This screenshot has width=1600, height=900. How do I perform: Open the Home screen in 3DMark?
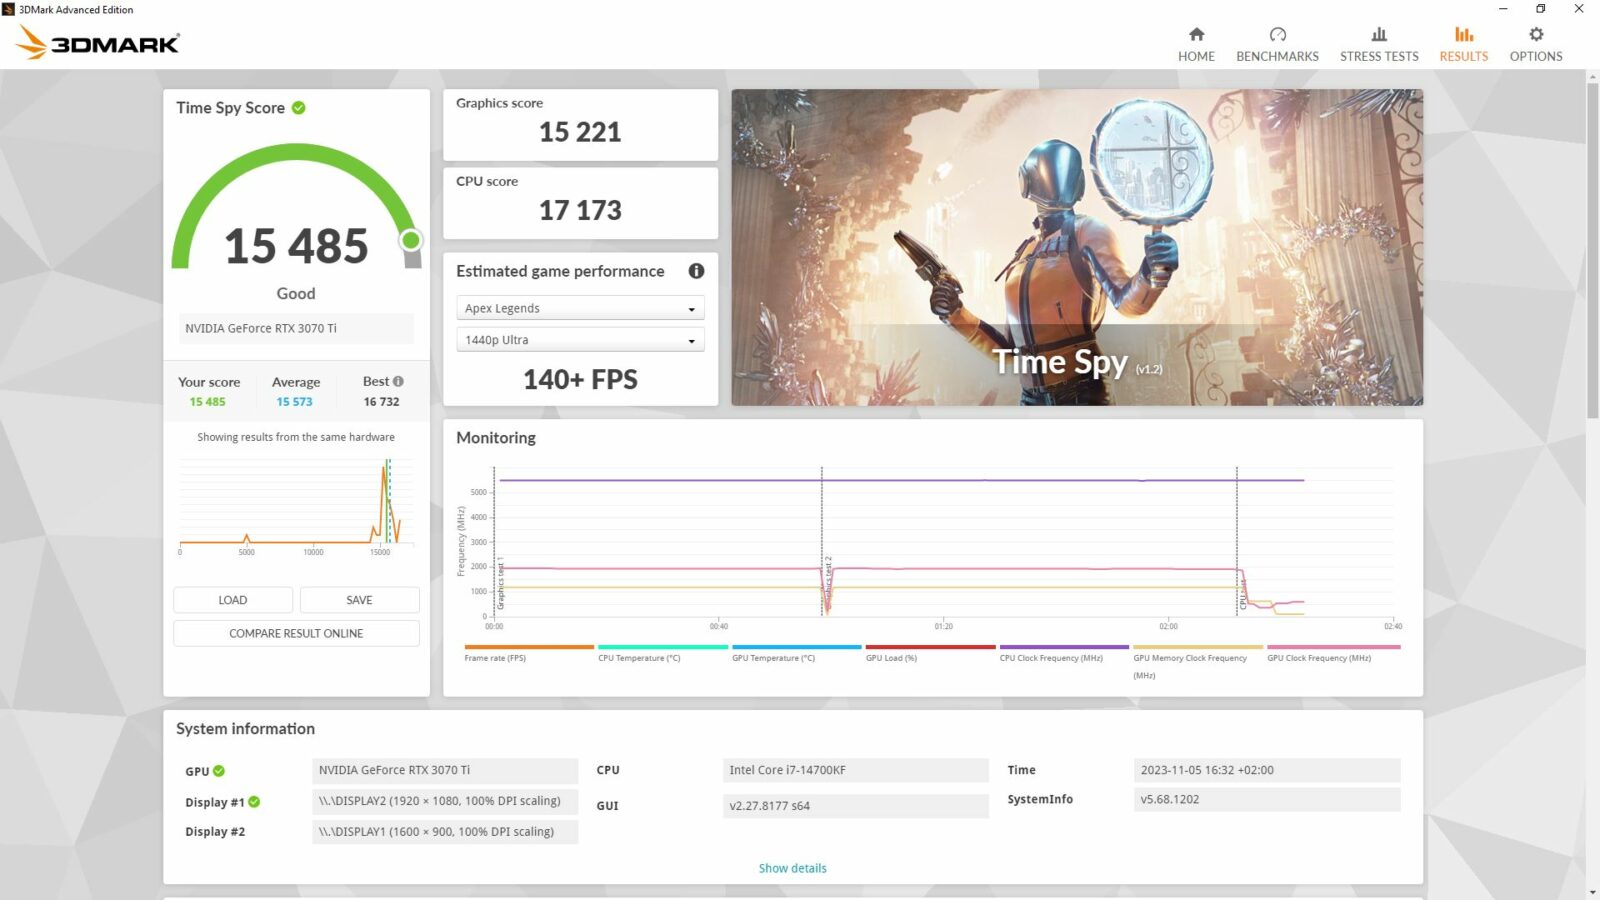[x=1196, y=40]
